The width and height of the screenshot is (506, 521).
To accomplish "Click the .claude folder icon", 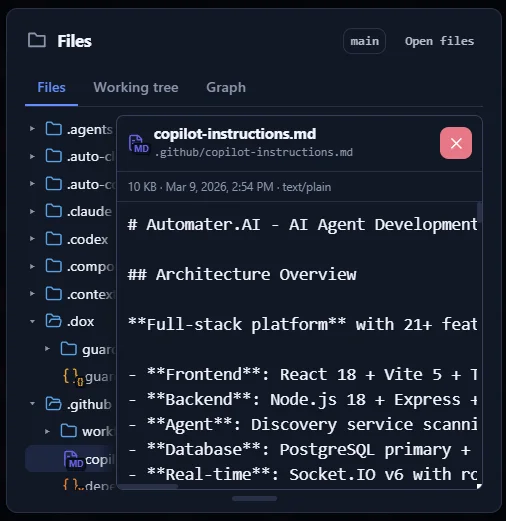I will [x=53, y=211].
